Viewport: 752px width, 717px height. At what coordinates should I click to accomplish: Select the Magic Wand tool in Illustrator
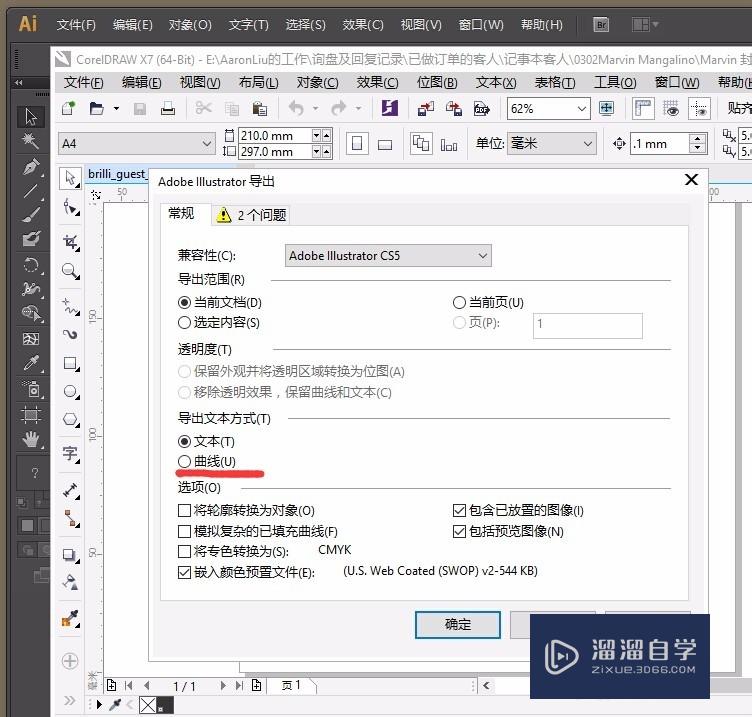coord(31,141)
